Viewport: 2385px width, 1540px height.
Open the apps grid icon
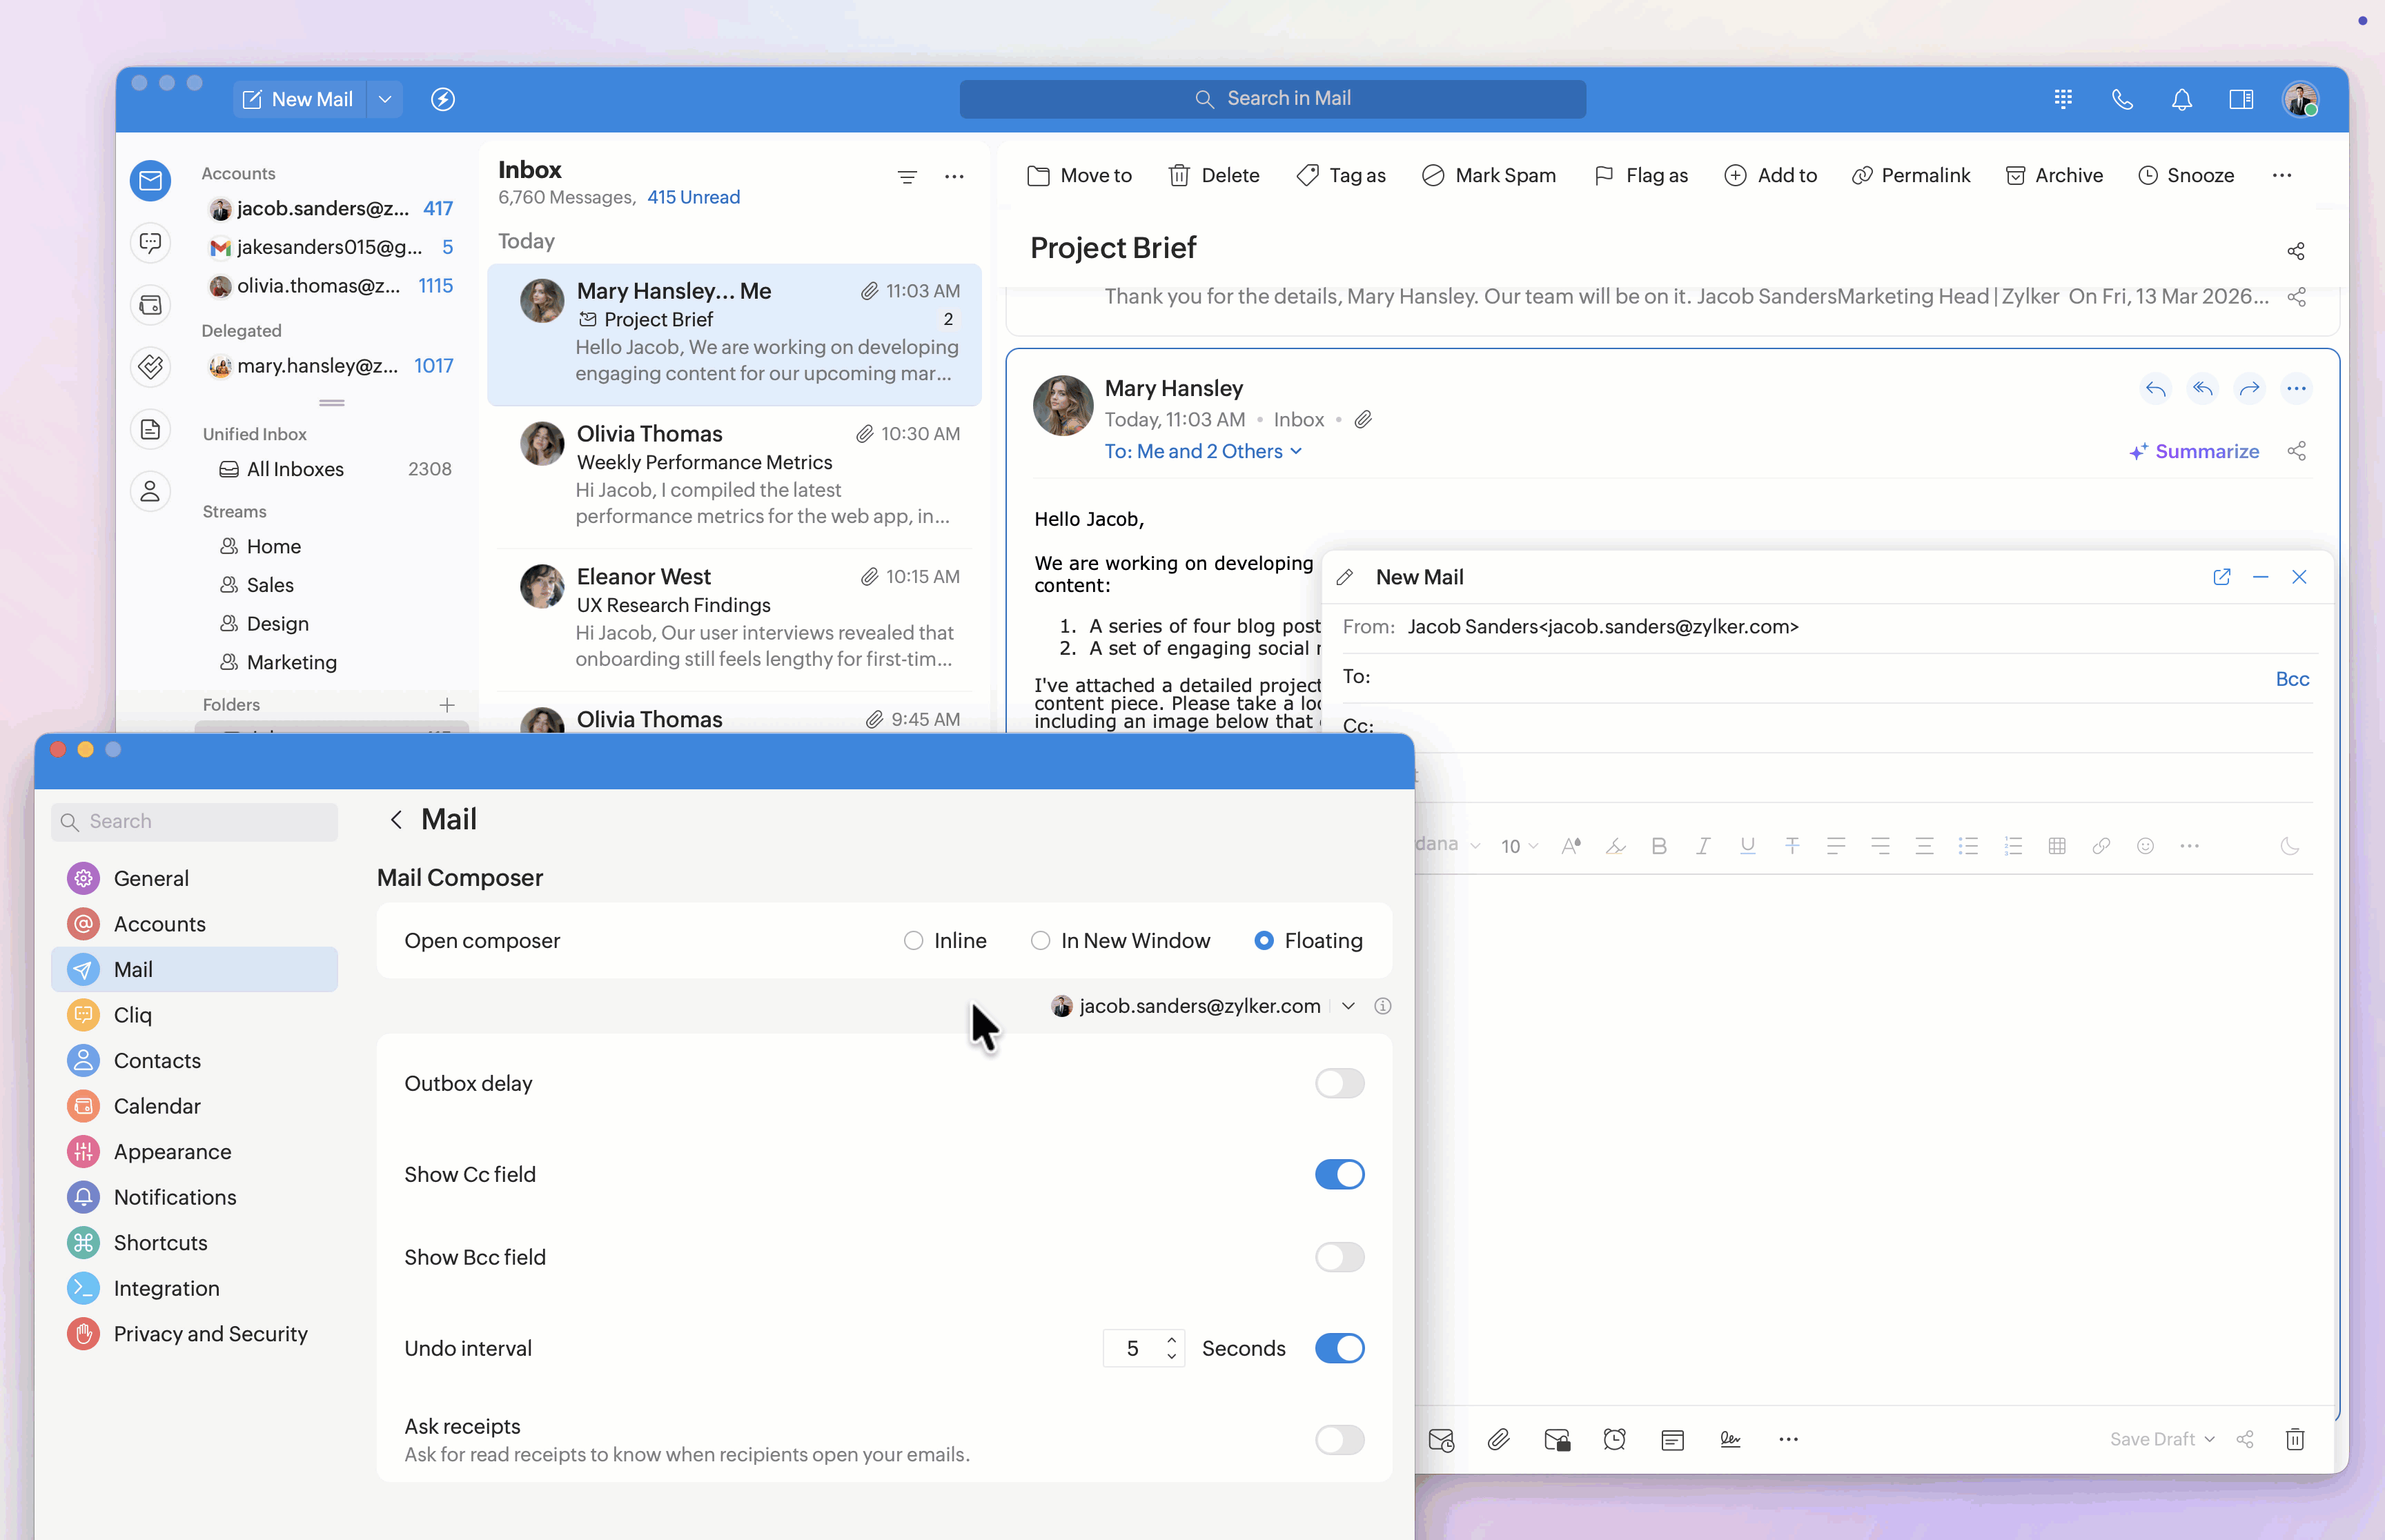[2063, 99]
